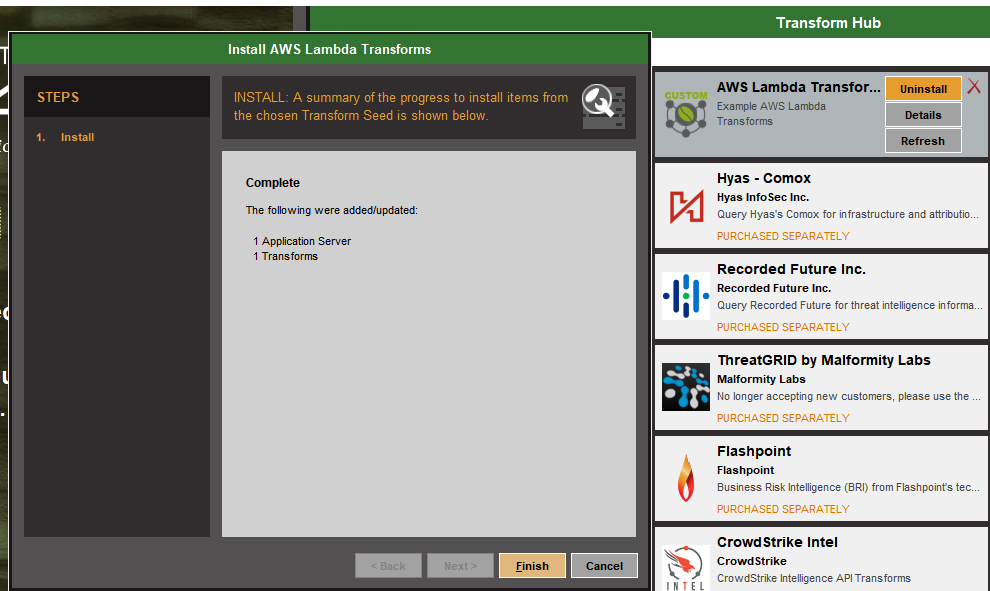
Task: Click Purchased Separately label under Flashpoint
Action: pos(783,509)
